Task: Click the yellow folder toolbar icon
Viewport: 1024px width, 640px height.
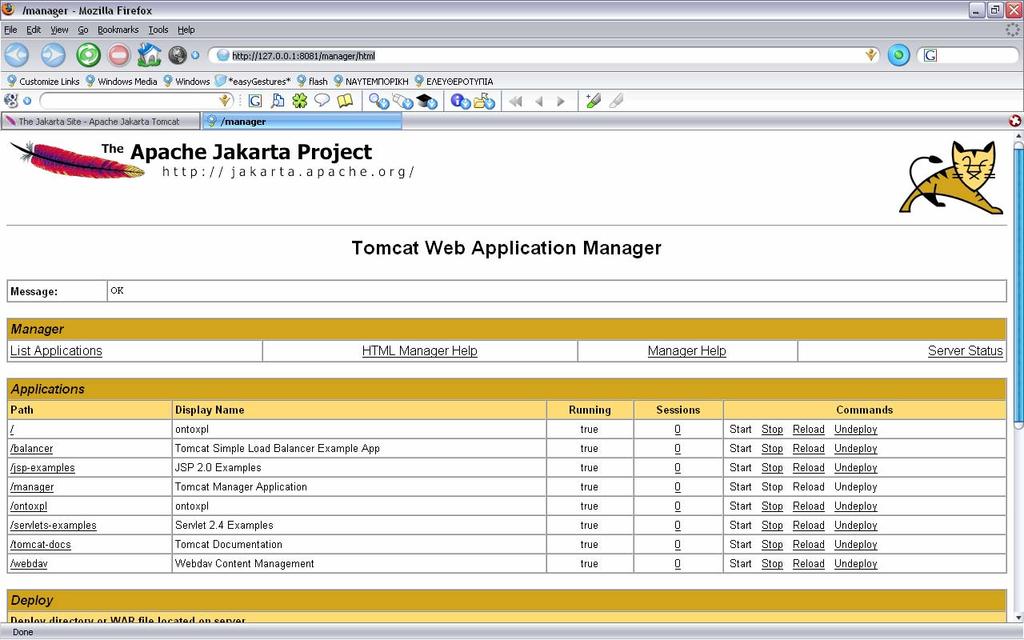Action: (x=484, y=101)
